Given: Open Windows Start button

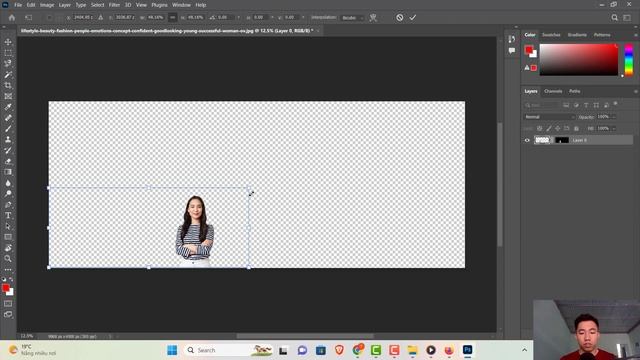Looking at the screenshot, I should point(172,350).
